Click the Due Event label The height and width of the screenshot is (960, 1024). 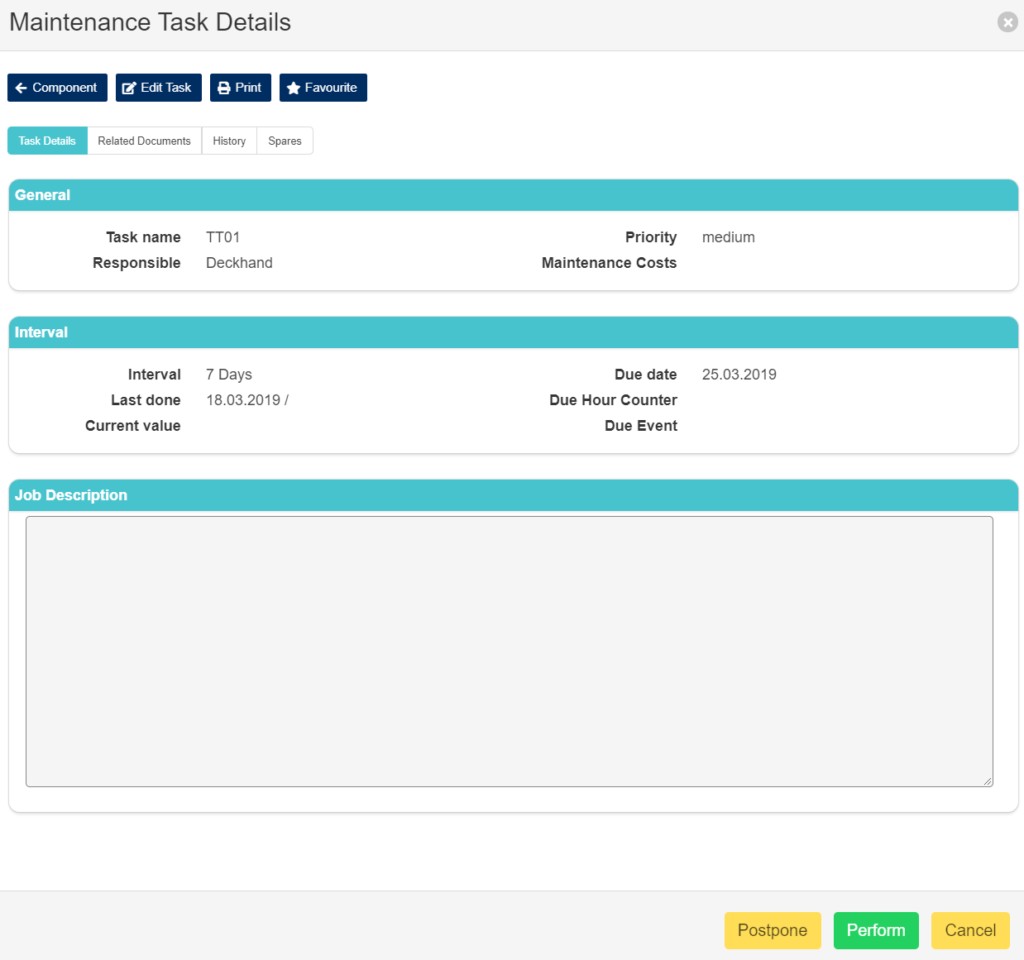(x=641, y=426)
